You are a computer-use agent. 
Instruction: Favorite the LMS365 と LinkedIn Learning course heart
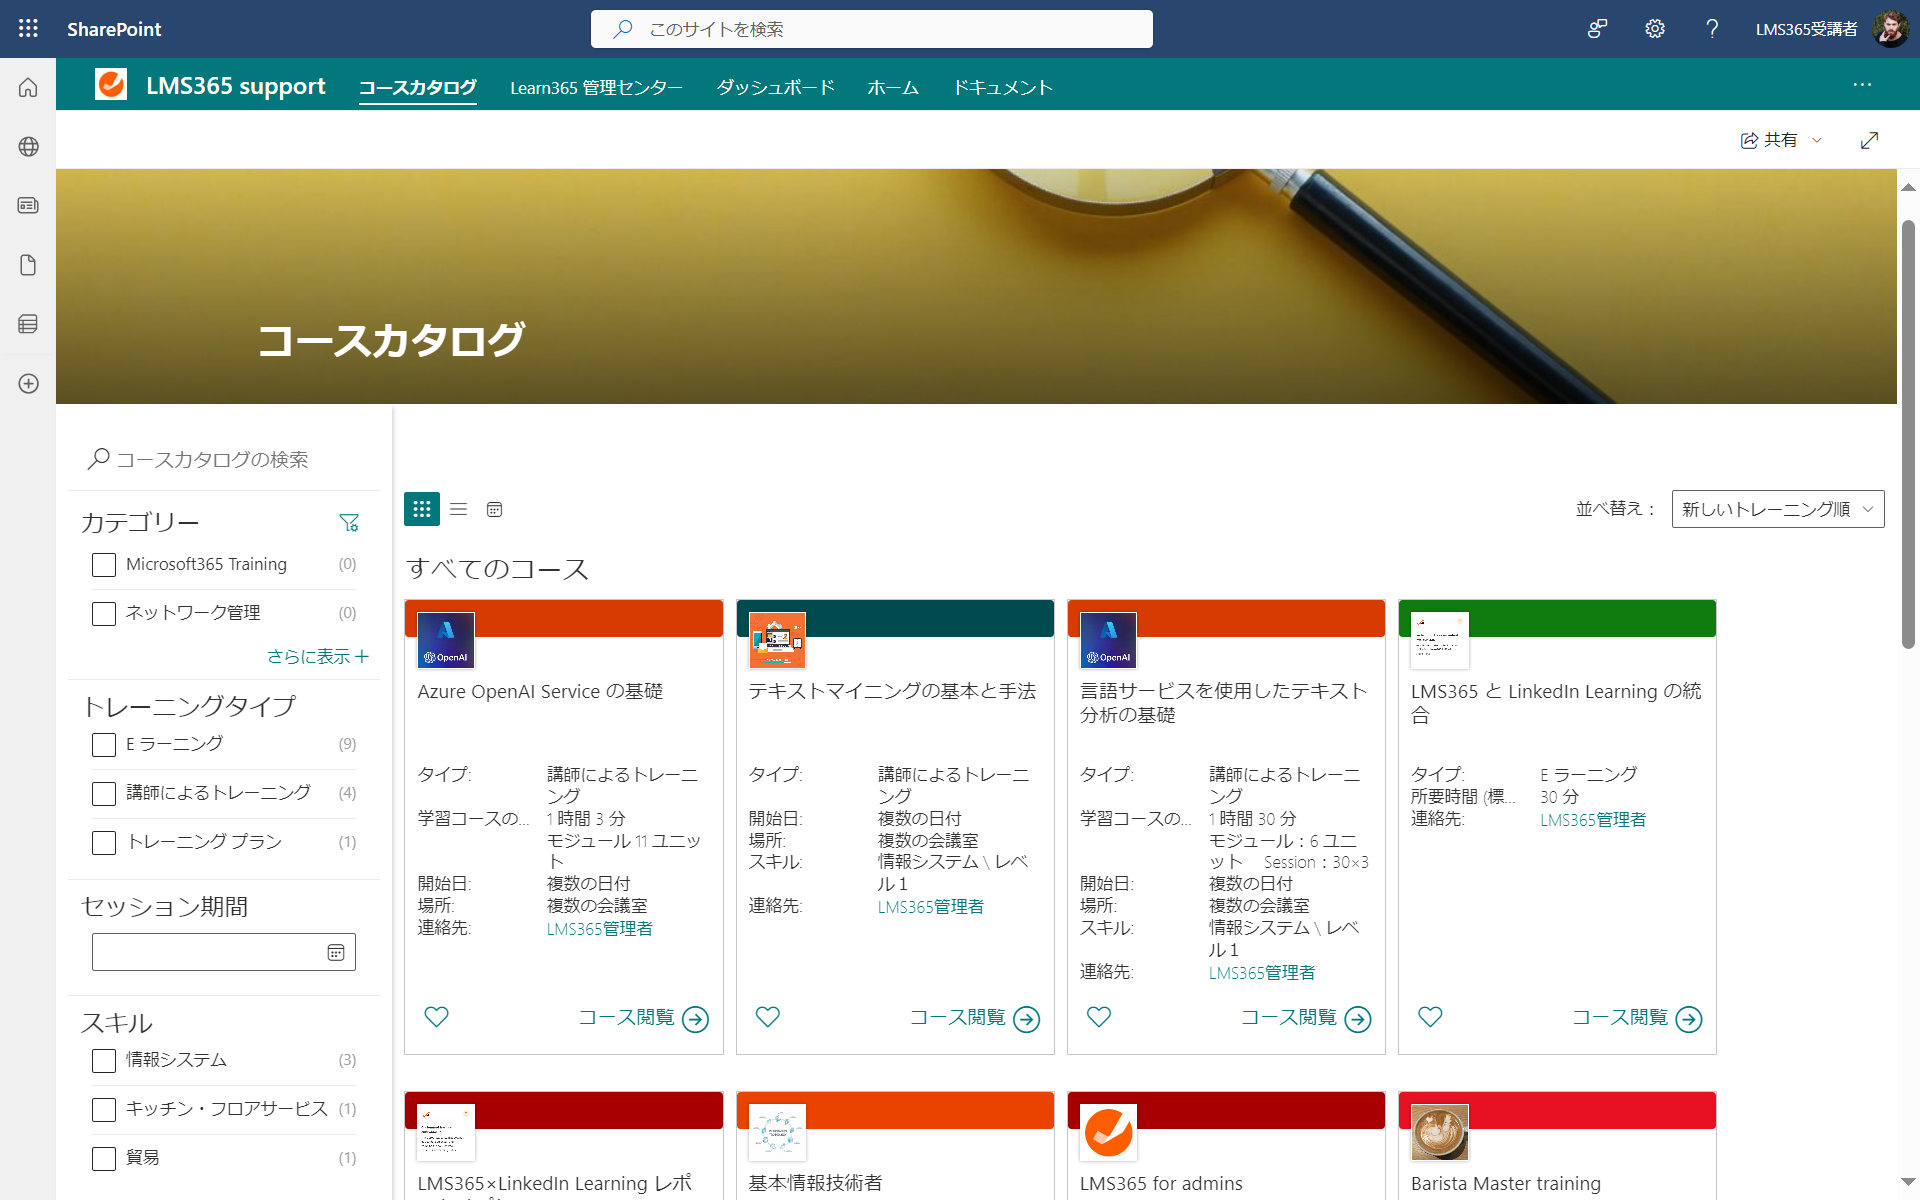pos(1431,1017)
